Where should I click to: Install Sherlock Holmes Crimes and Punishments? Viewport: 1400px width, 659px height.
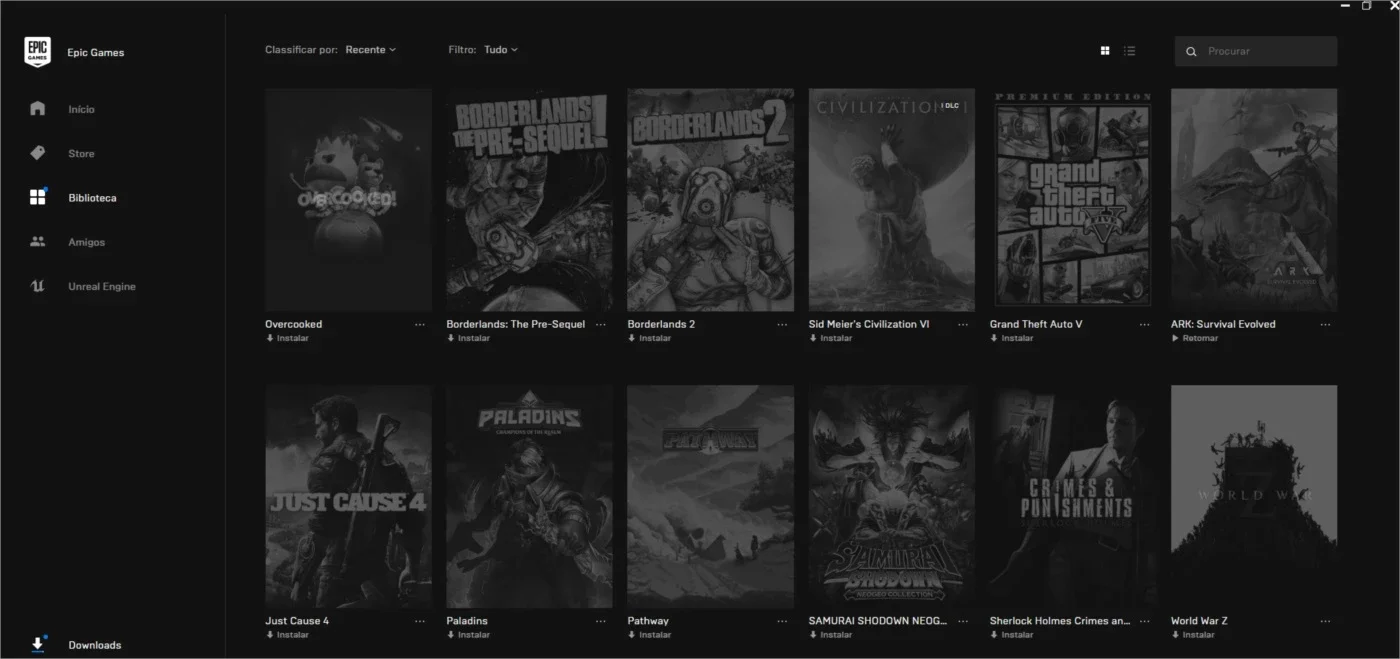1011,635
